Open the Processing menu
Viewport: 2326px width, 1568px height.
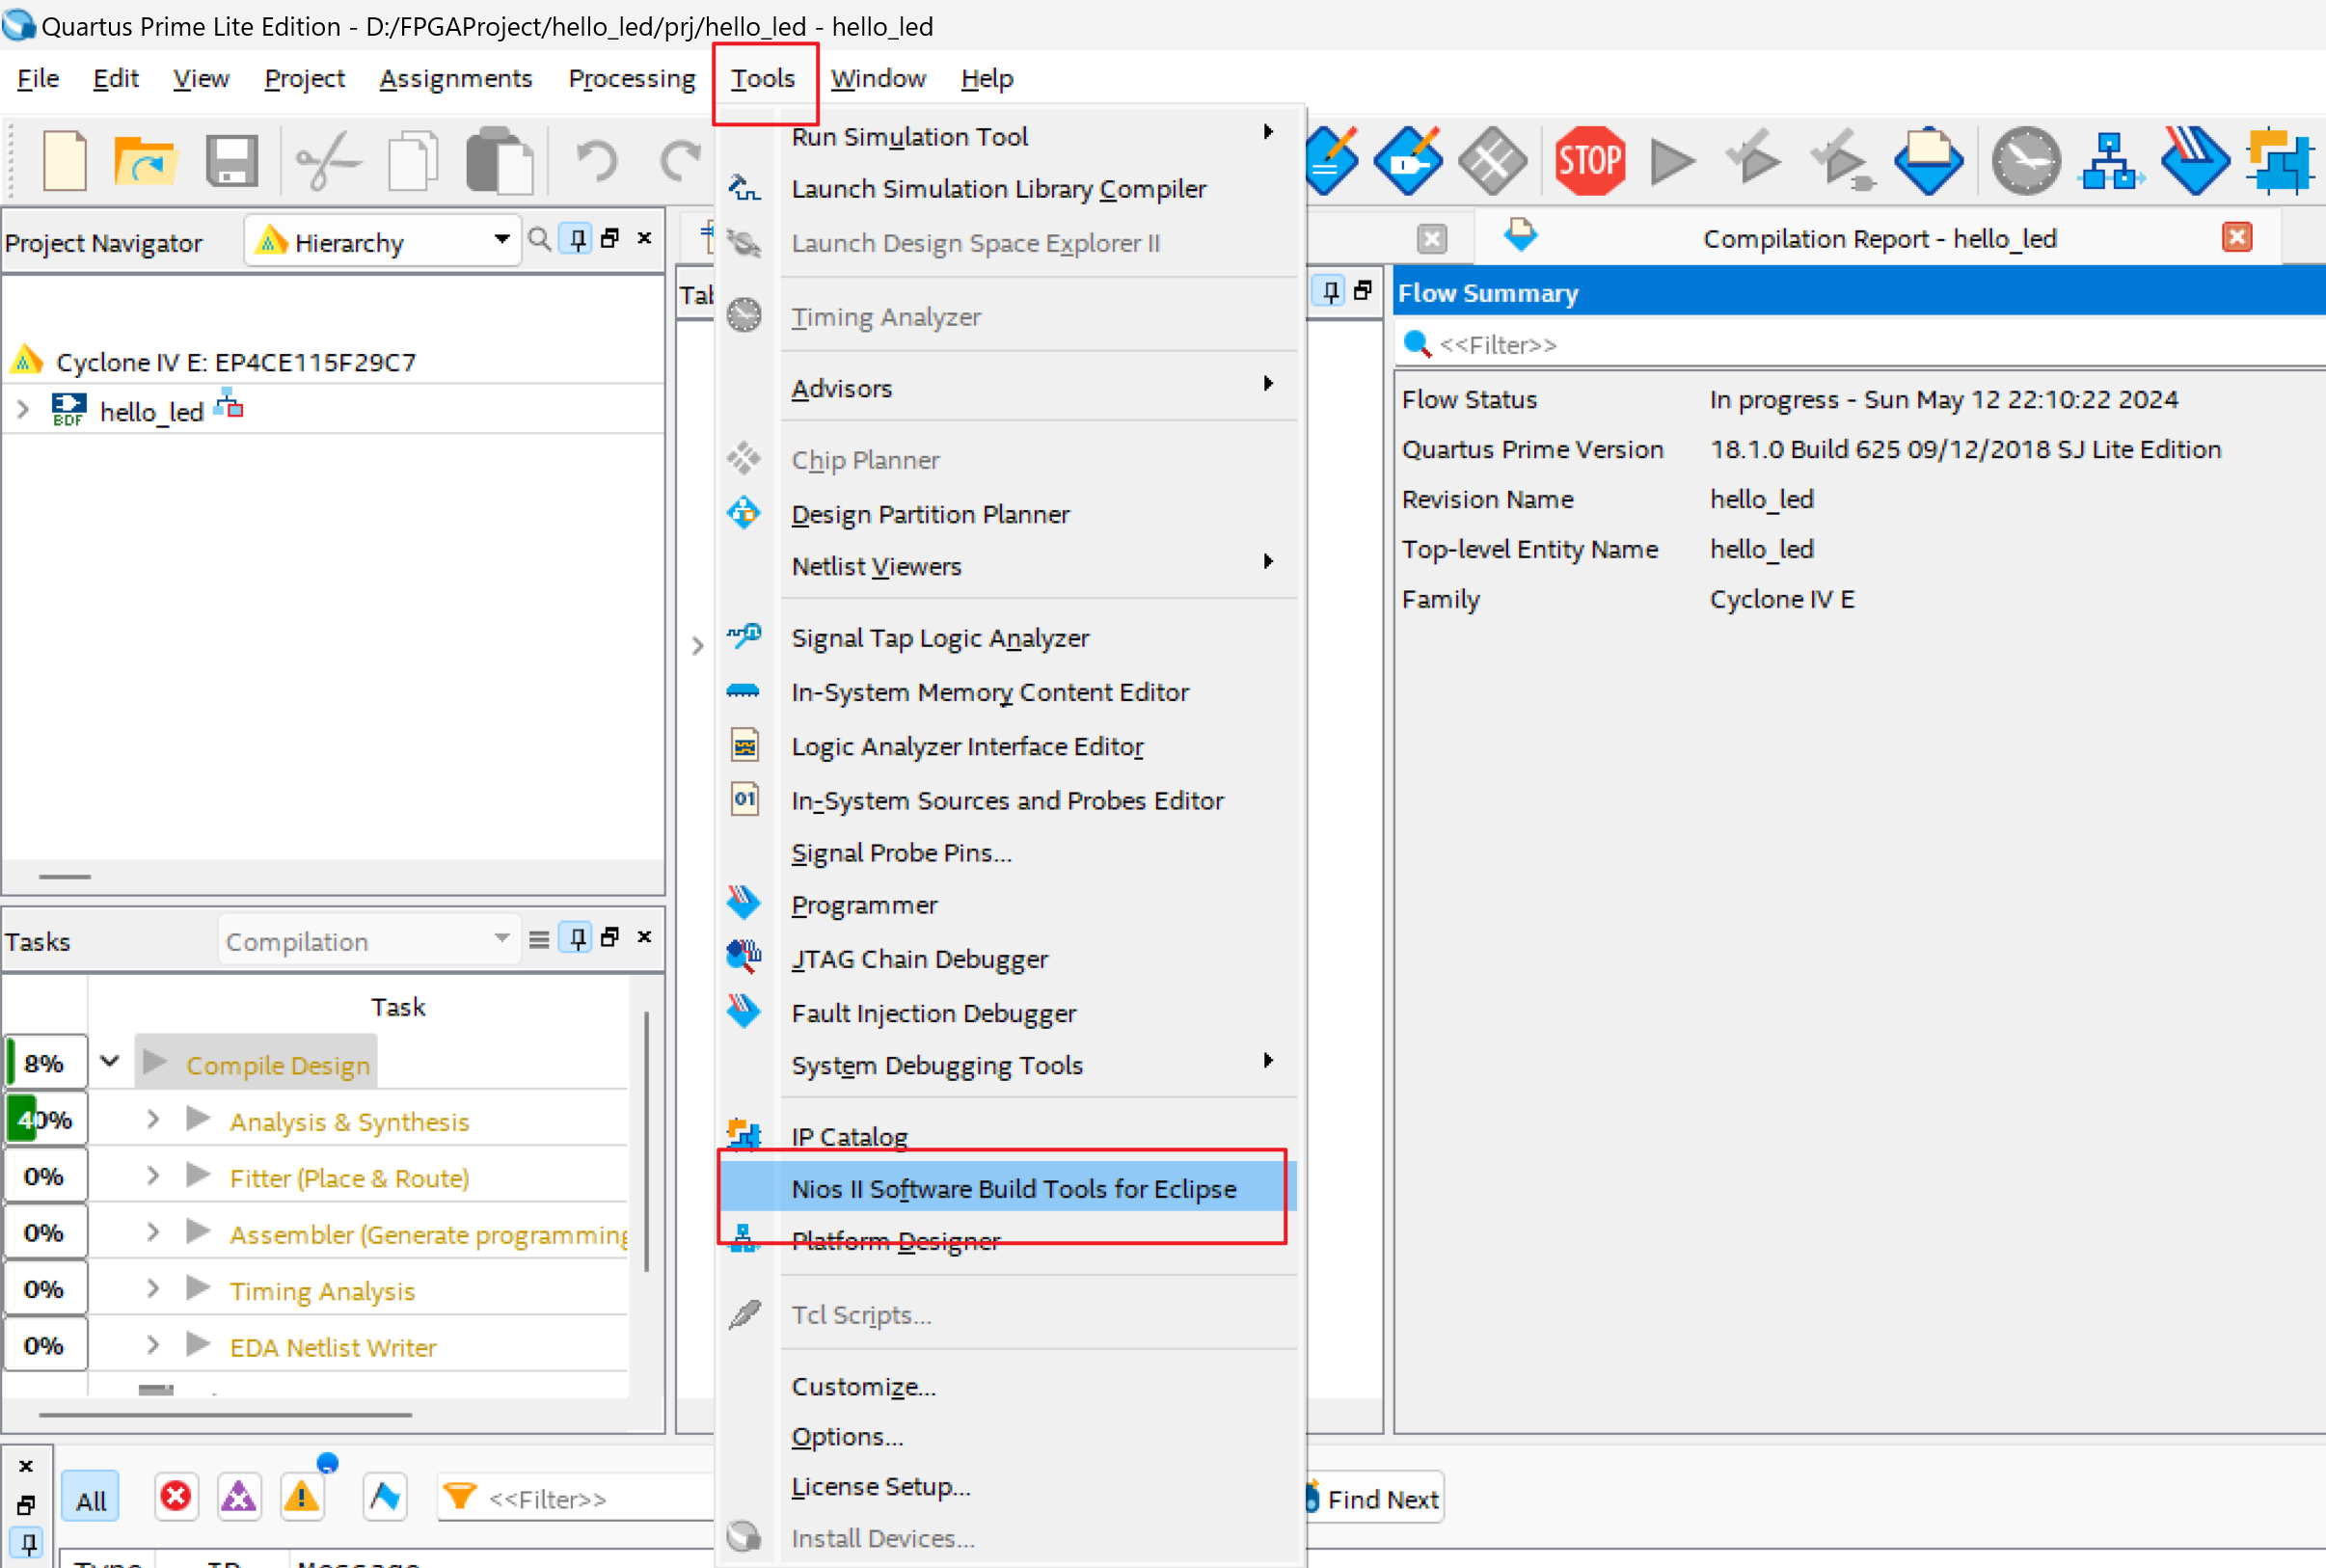coord(632,78)
